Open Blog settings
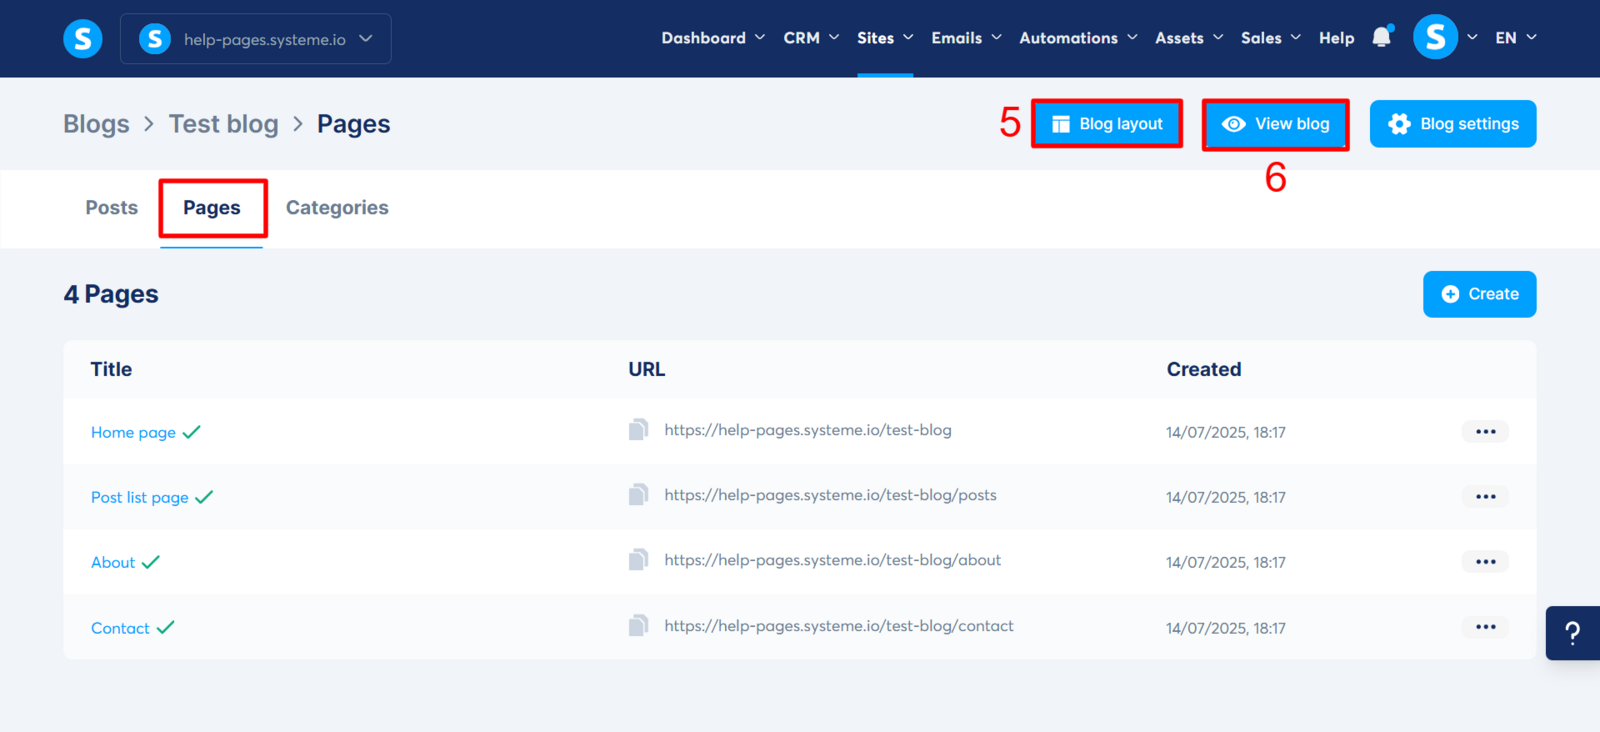Screen dimensions: 1600x732 pyautogui.click(x=1453, y=124)
